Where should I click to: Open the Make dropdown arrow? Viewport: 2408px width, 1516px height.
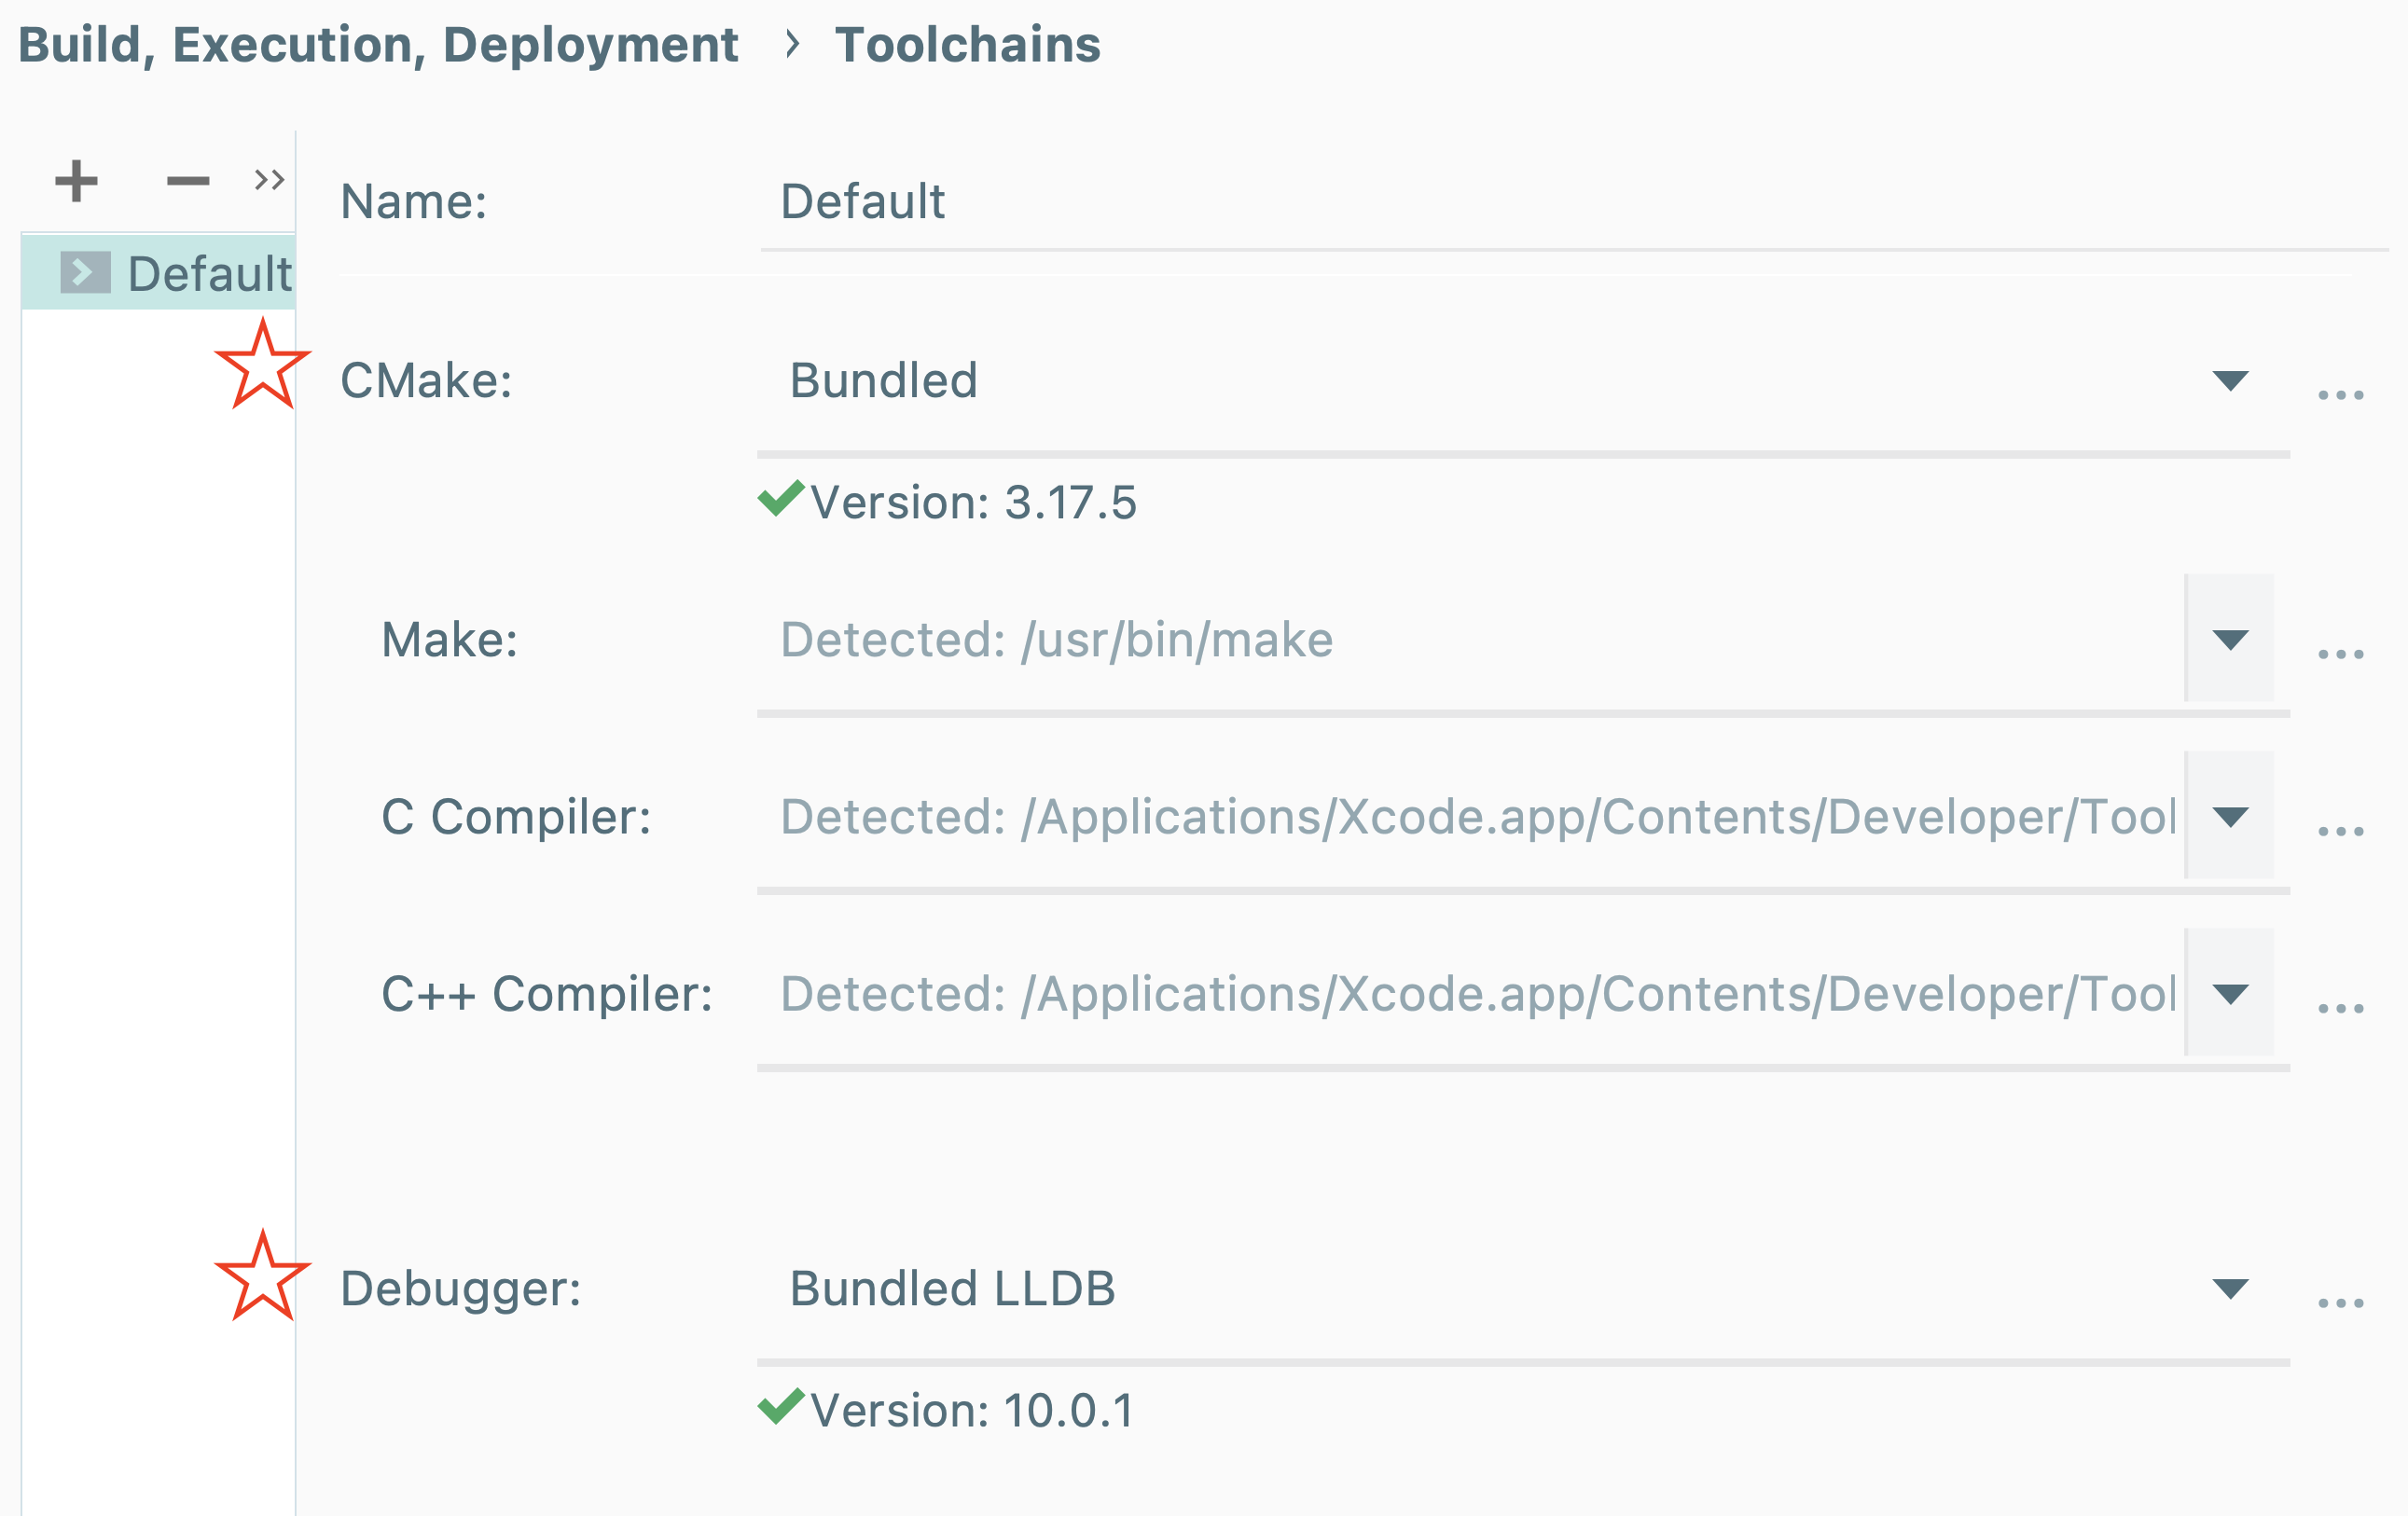coord(2230,639)
